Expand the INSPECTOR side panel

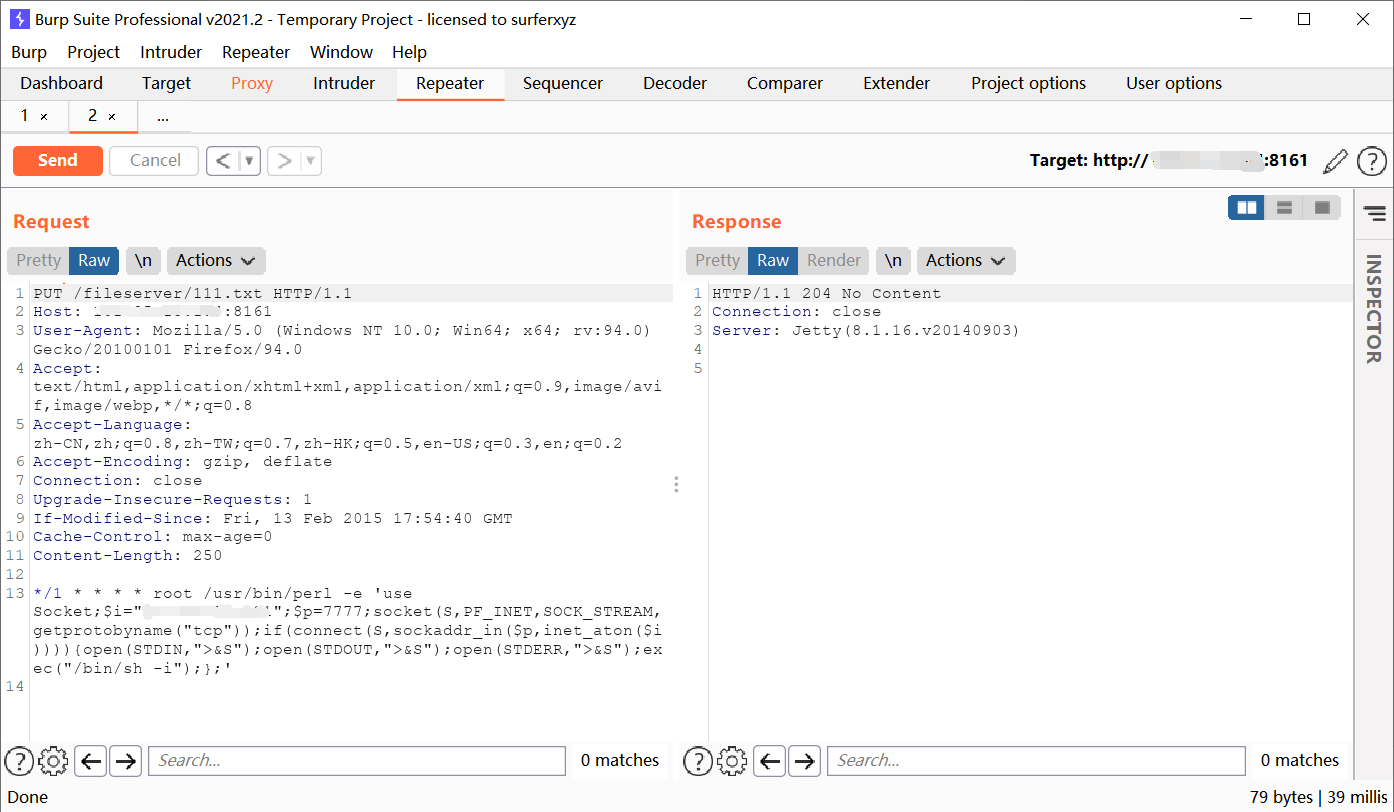click(x=1374, y=309)
